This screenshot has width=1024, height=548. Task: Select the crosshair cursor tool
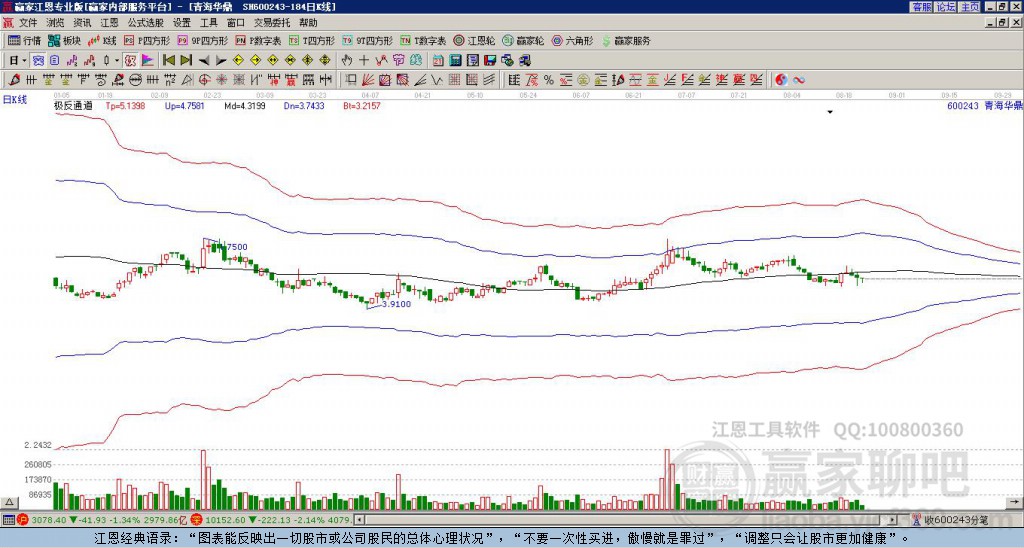tap(364, 61)
